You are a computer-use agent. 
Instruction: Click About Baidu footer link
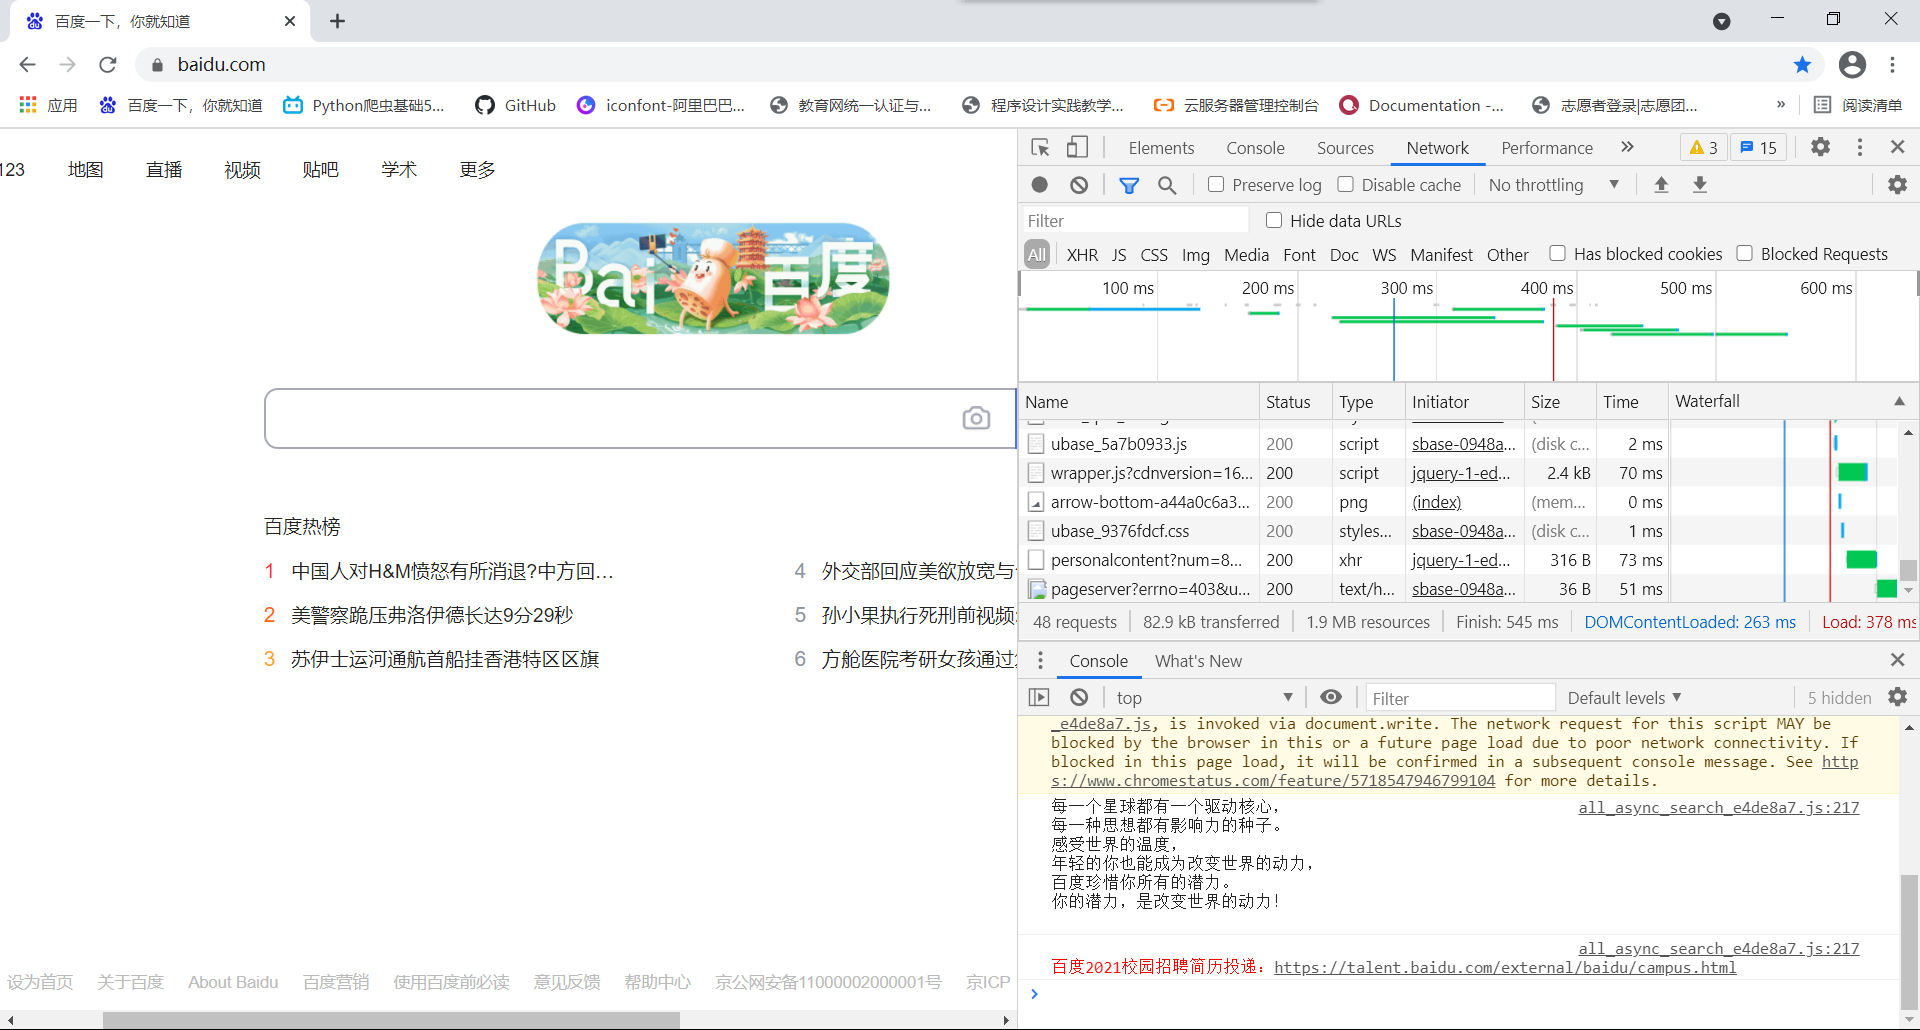233,982
